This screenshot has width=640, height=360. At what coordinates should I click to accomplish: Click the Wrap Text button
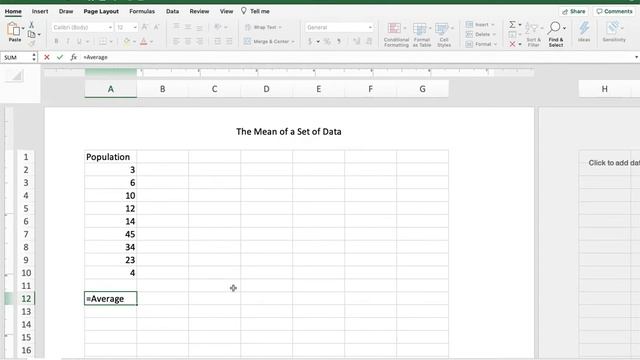tap(263, 27)
